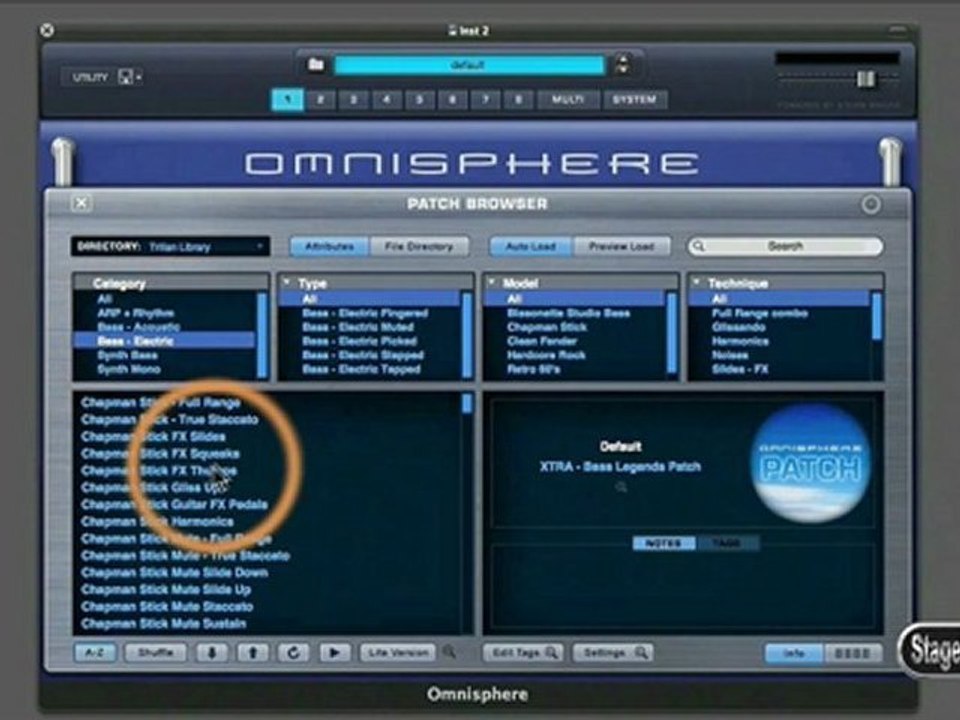Click the default patch name display

click(468, 65)
